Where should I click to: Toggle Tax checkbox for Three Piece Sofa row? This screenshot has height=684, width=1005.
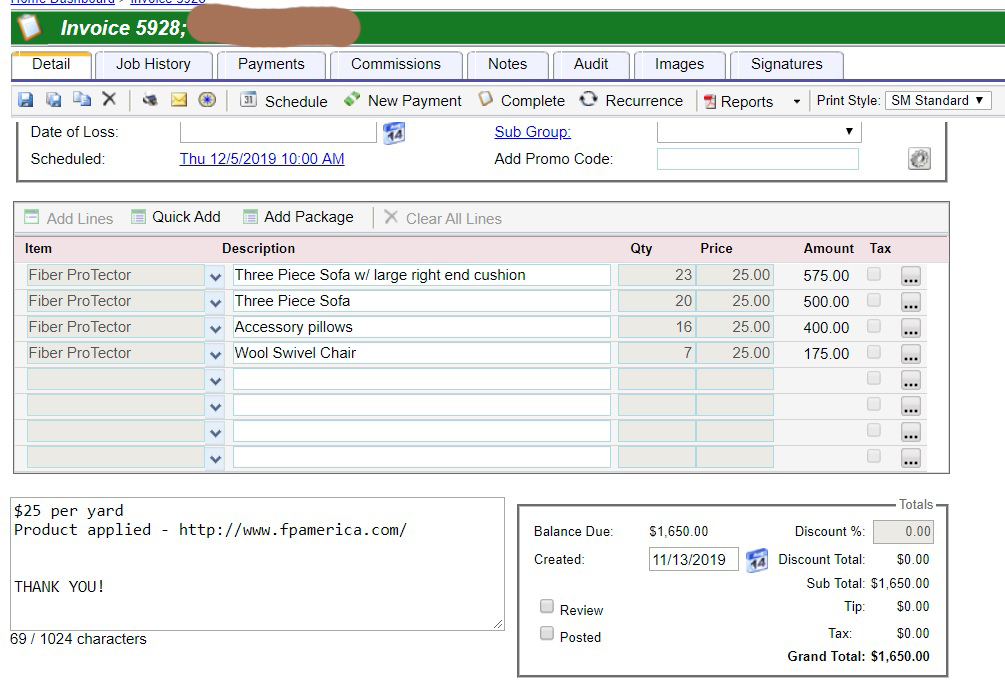[x=874, y=300]
